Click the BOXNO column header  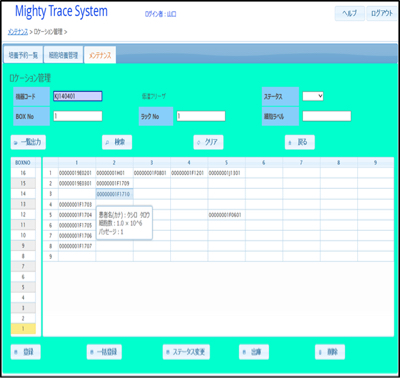coord(23,163)
